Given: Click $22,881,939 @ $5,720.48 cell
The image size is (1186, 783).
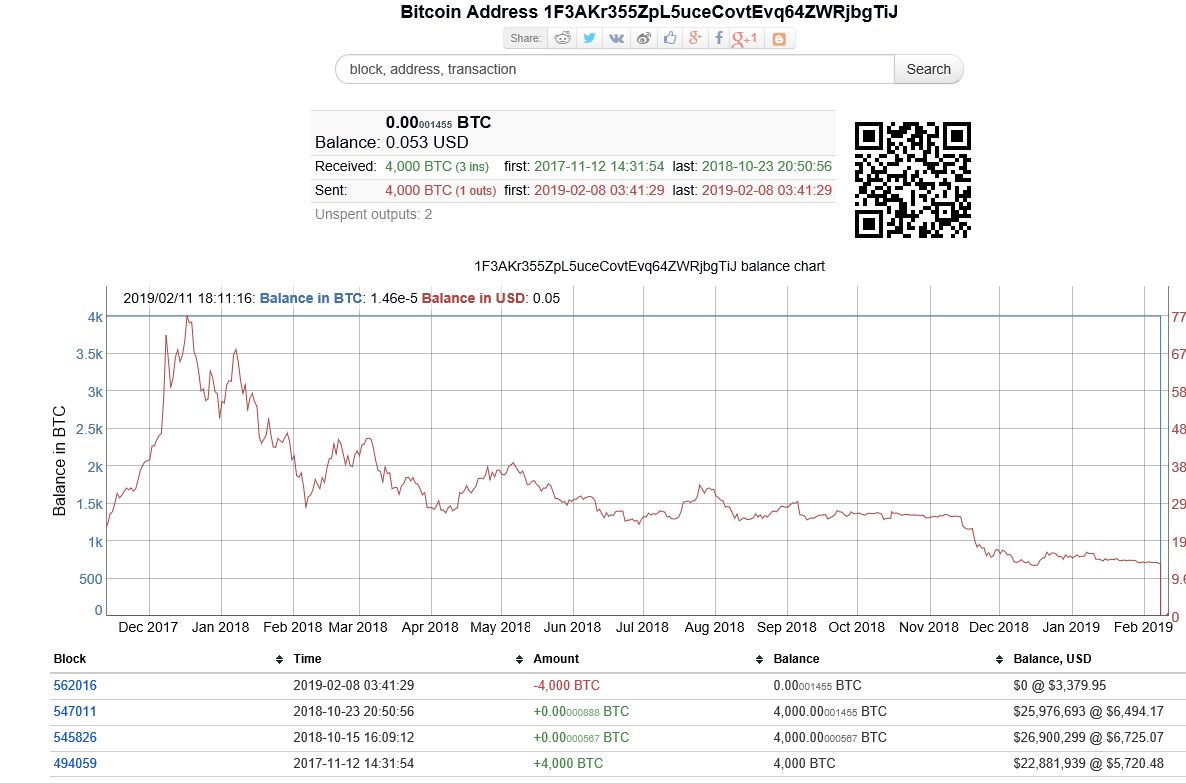Looking at the screenshot, I should [1088, 763].
